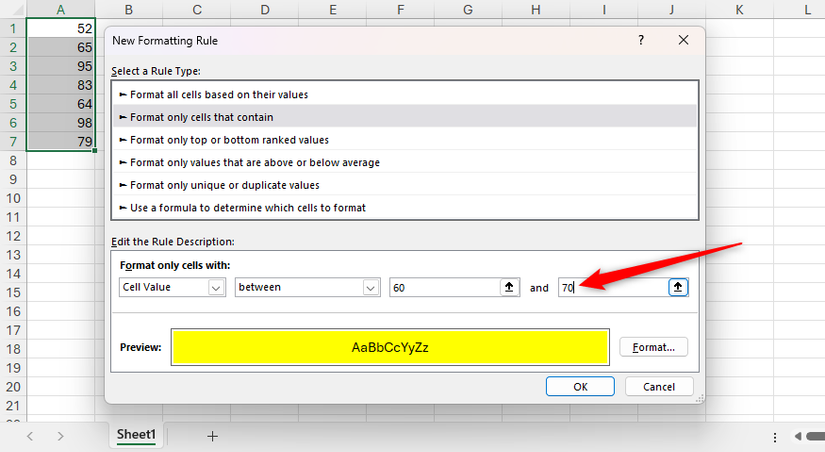Click the Cancel button
This screenshot has height=452, width=825.
tap(658, 387)
